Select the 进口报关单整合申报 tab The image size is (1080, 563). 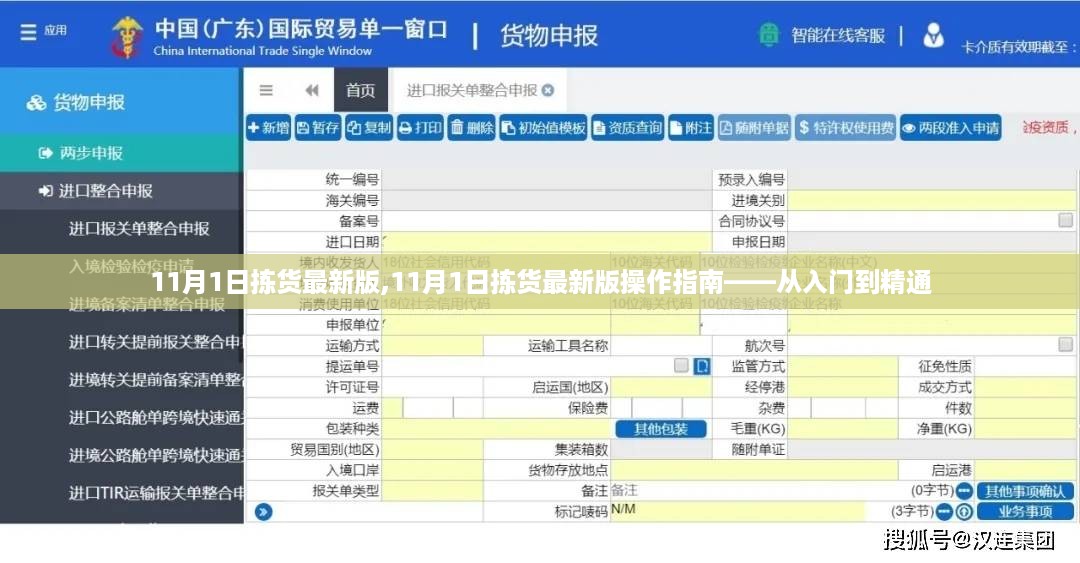tap(472, 90)
